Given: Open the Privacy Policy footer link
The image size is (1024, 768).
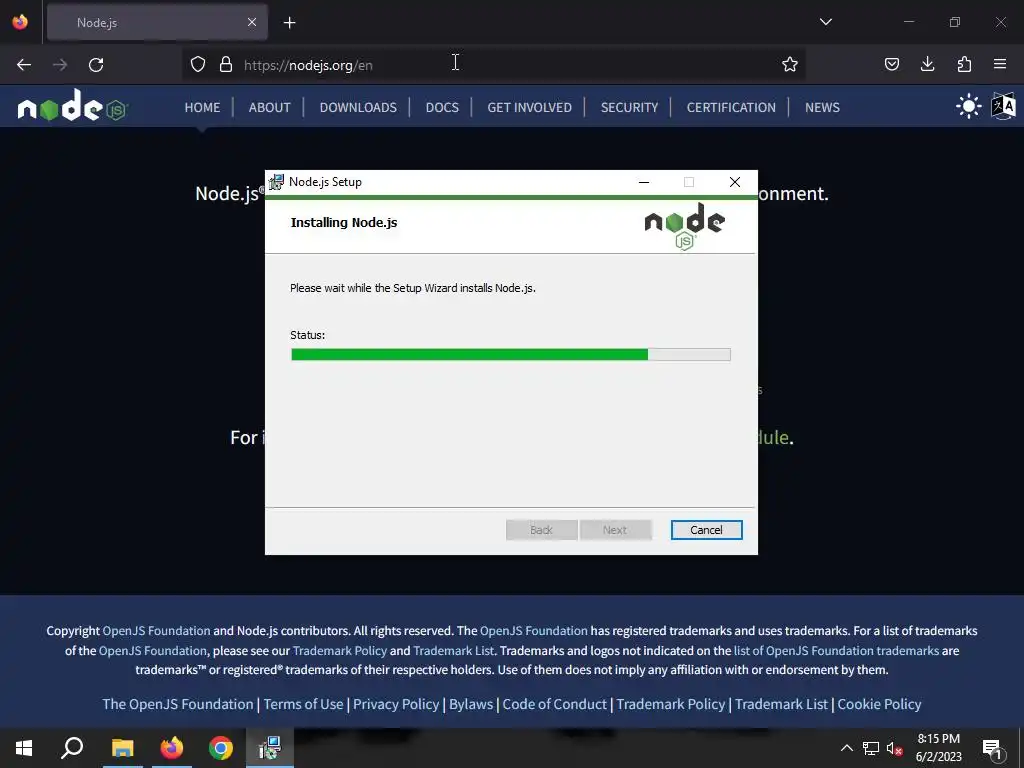Looking at the screenshot, I should click(396, 704).
